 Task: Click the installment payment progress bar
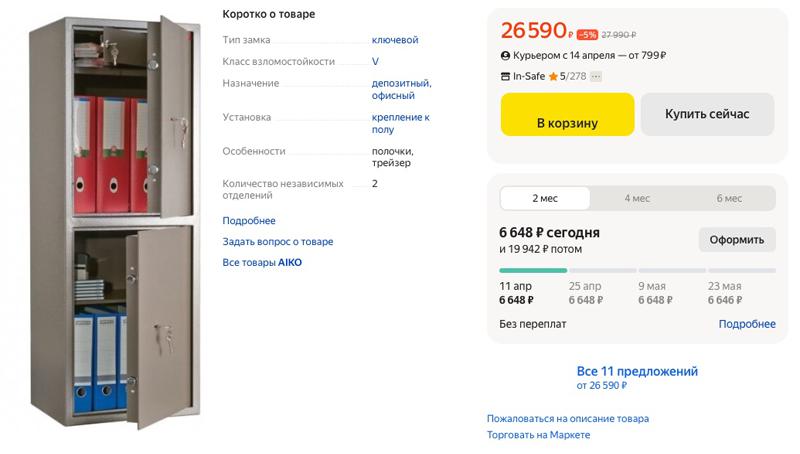[636, 270]
